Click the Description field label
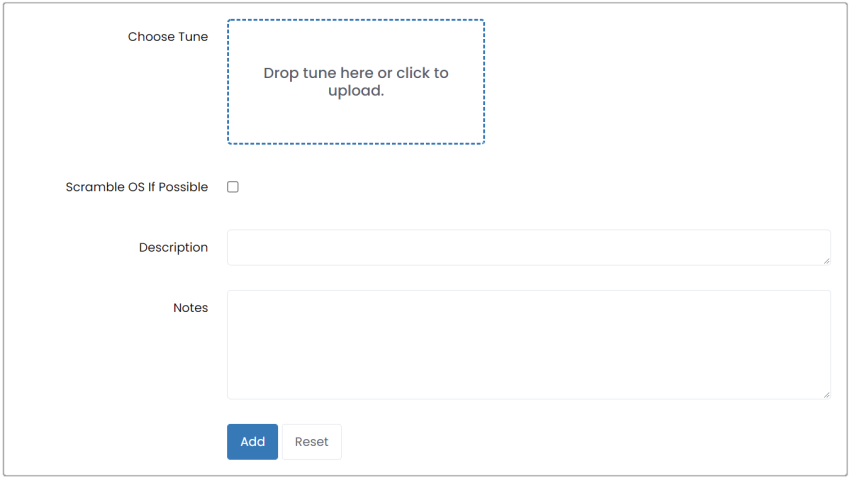Image resolution: width=850 pixels, height=478 pixels. pyautogui.click(x=173, y=247)
